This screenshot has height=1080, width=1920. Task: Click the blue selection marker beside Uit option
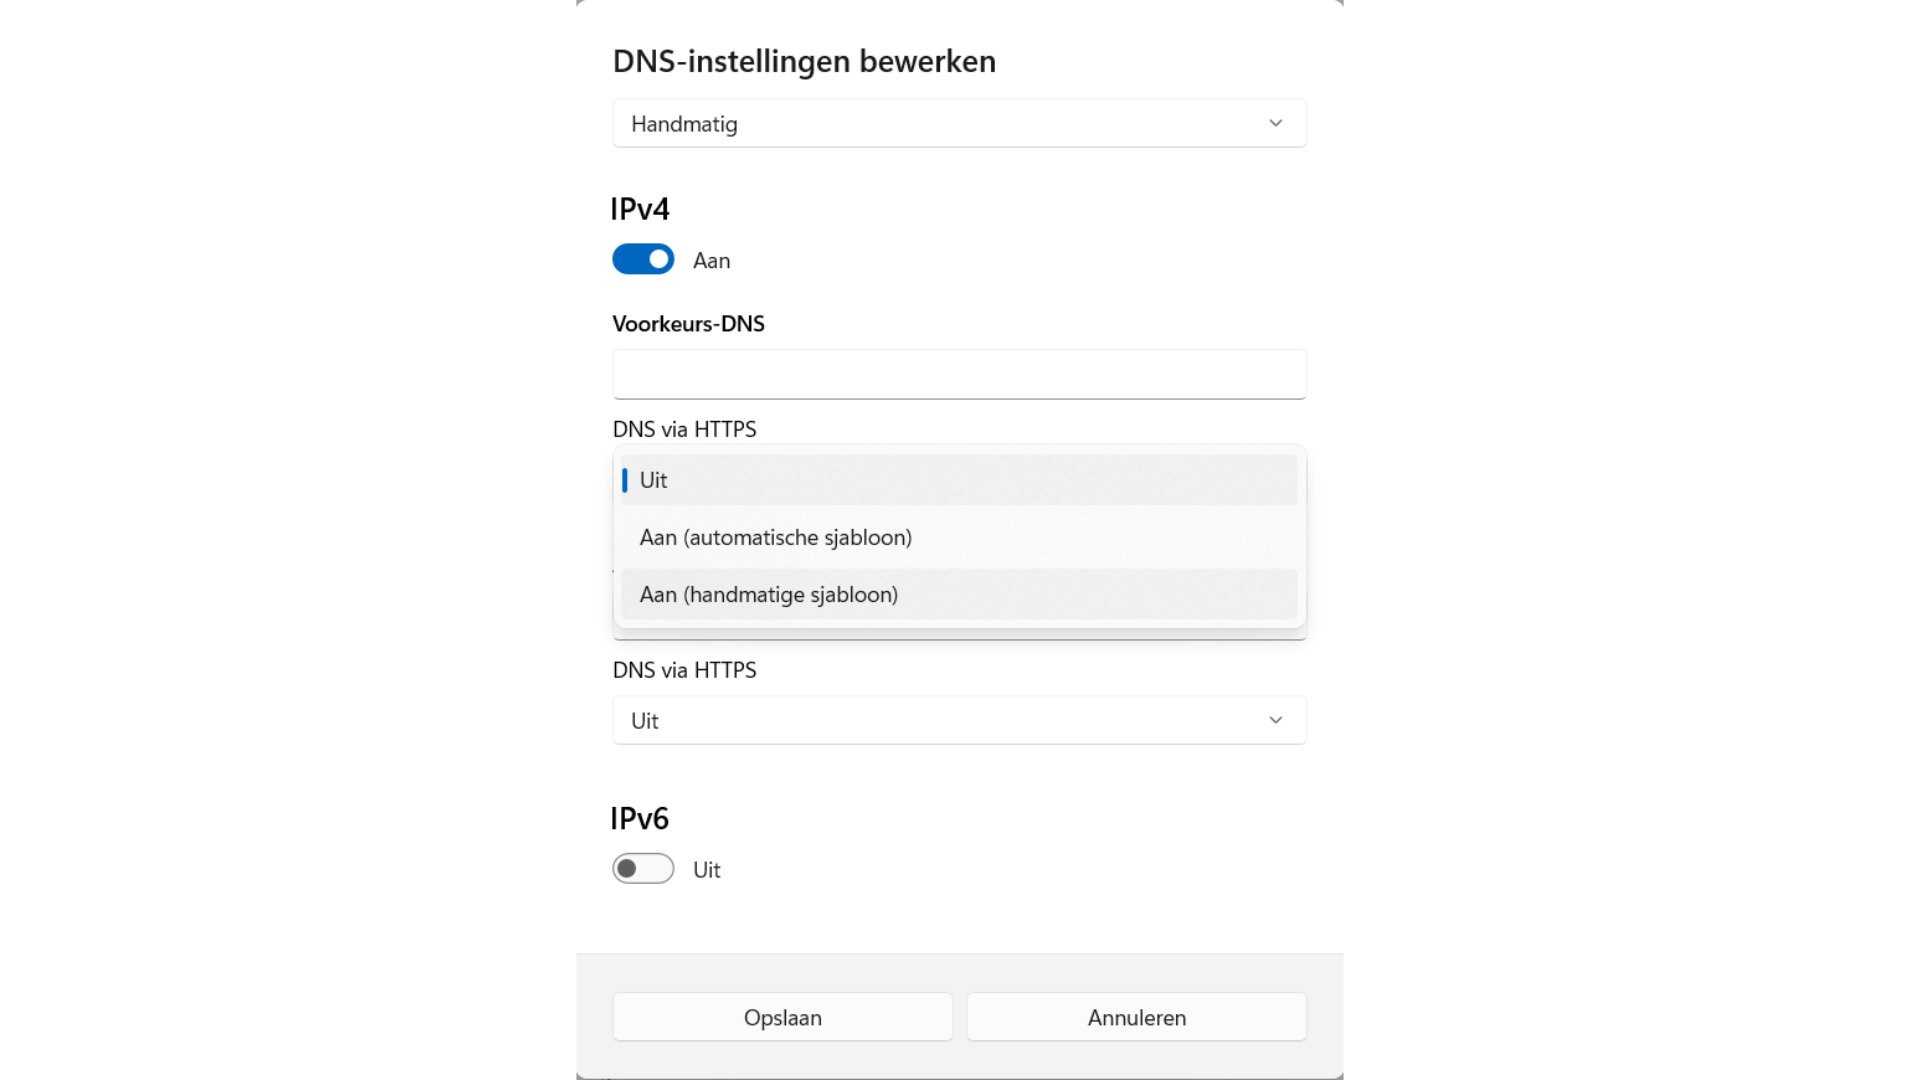pos(625,480)
